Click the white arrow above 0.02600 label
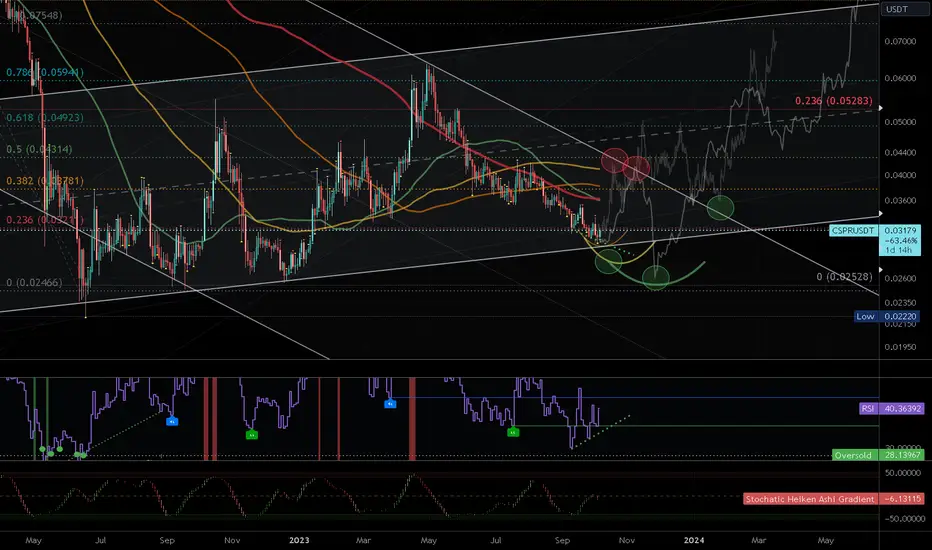932x550 pixels. coord(880,269)
